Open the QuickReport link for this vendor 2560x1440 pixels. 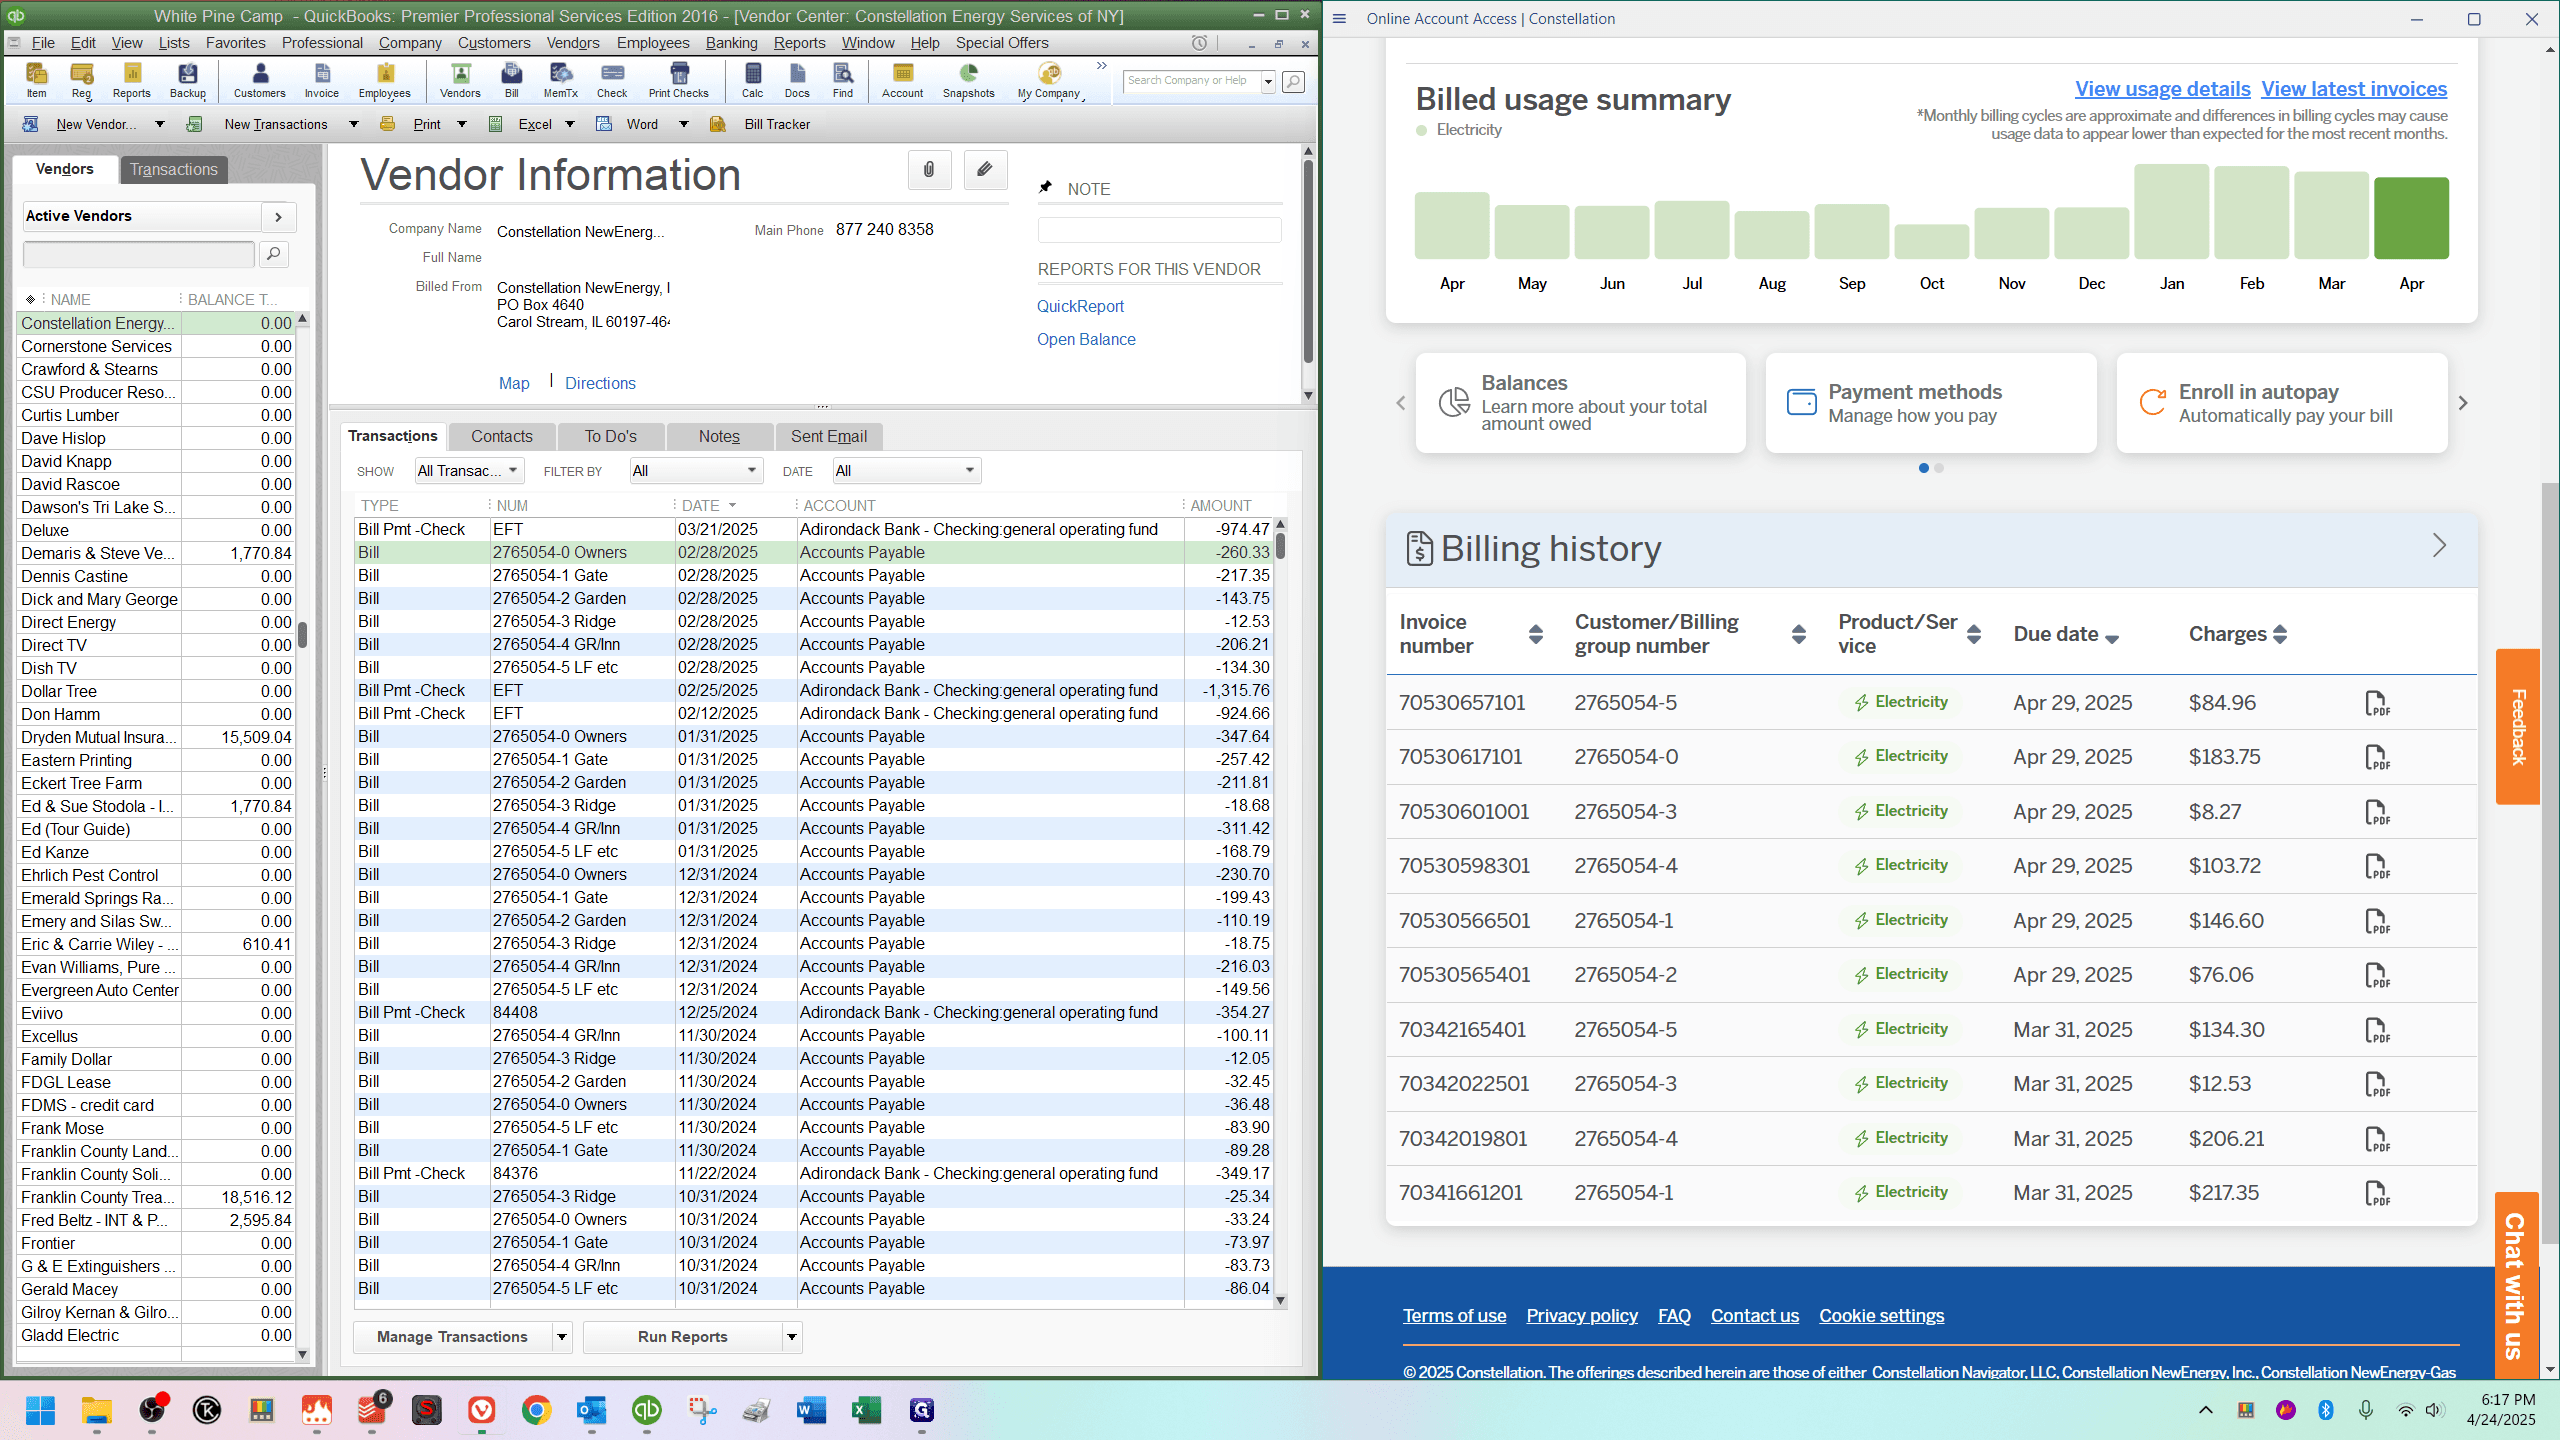[x=1080, y=306]
